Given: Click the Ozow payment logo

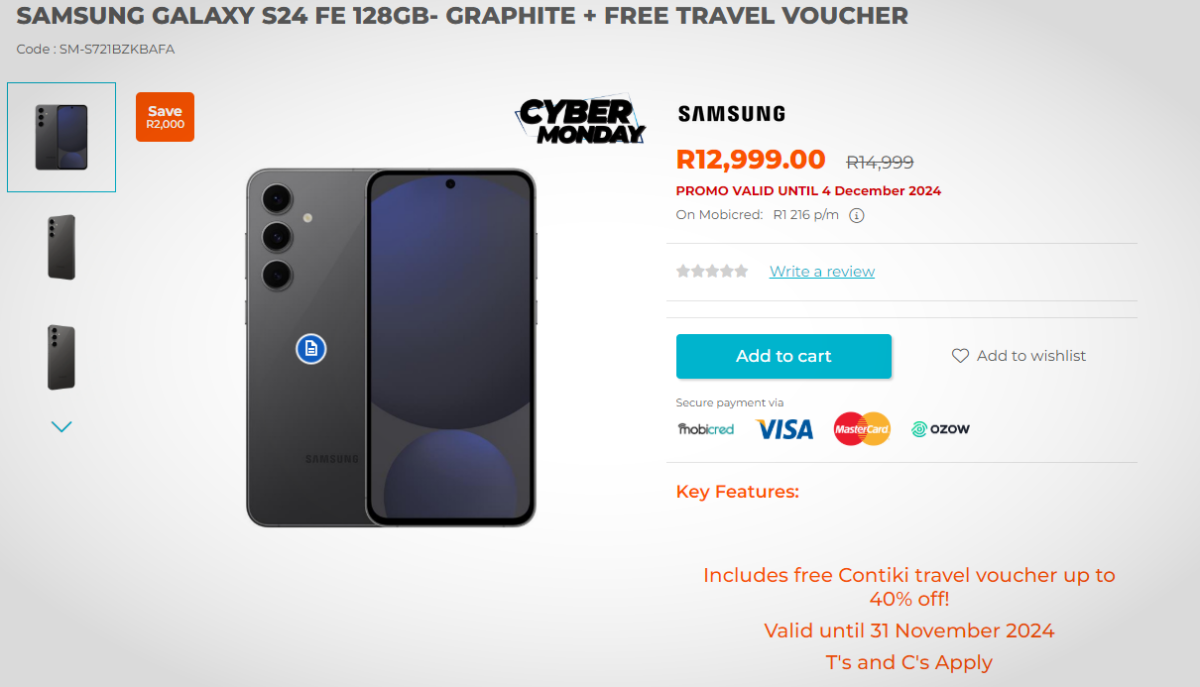Looking at the screenshot, I should click(940, 429).
